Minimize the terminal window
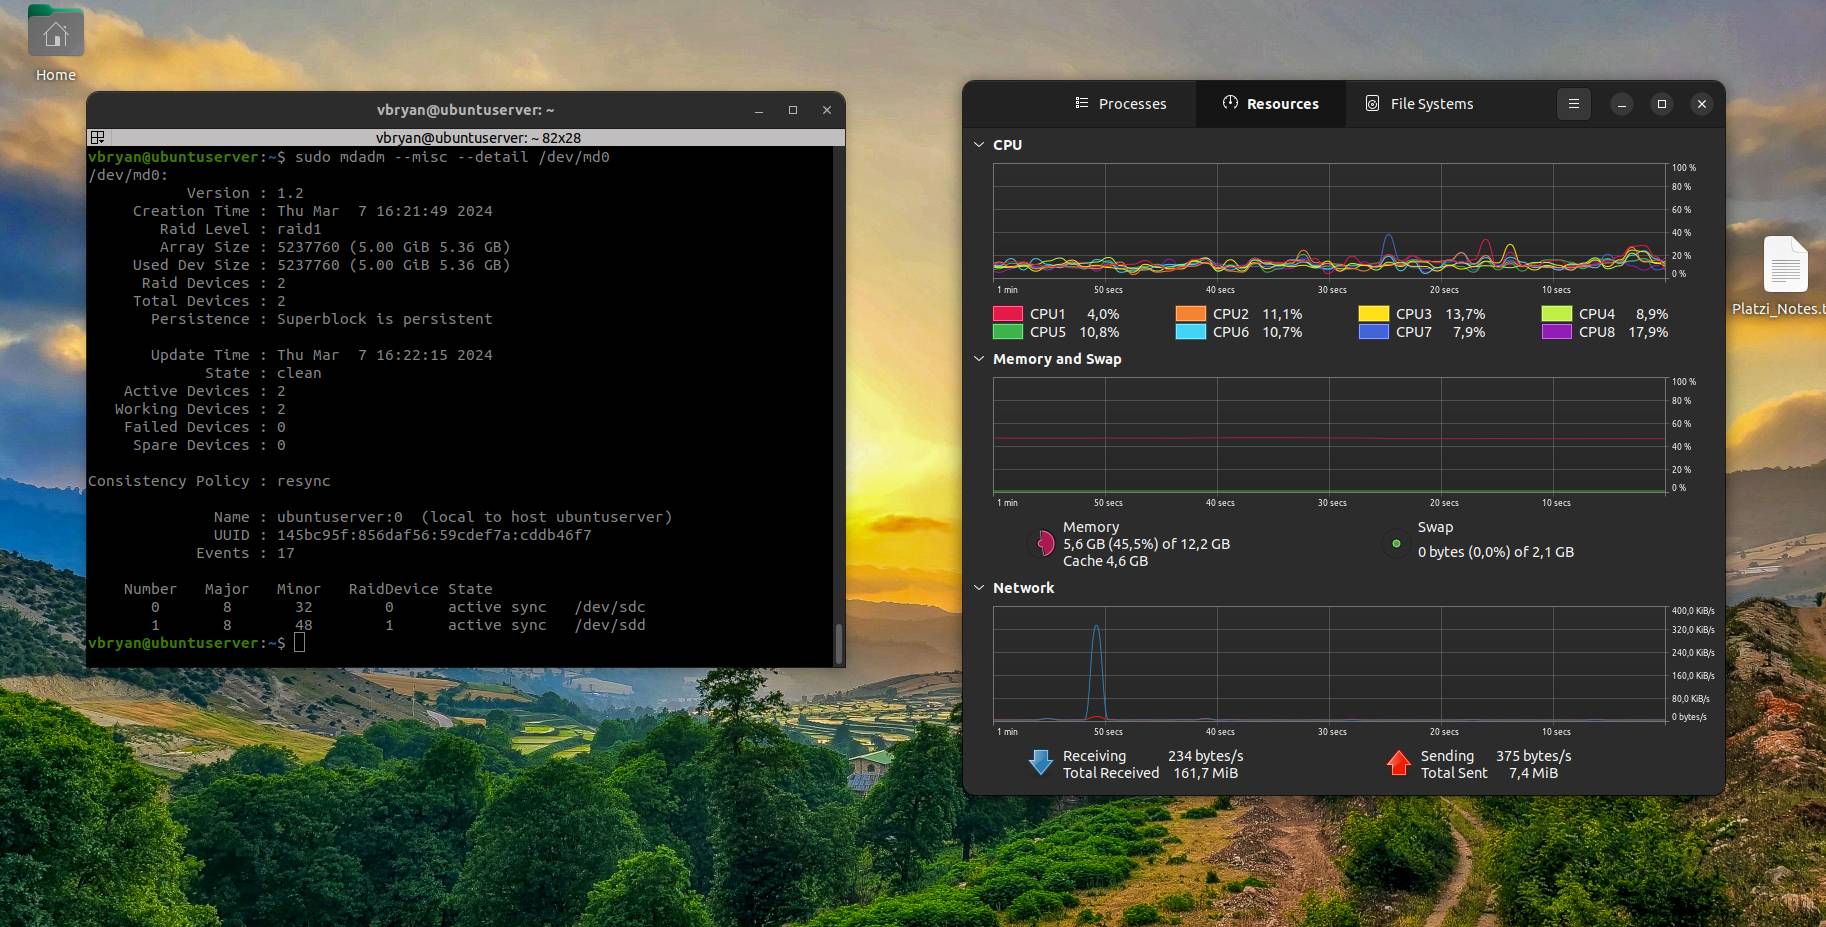 click(759, 110)
